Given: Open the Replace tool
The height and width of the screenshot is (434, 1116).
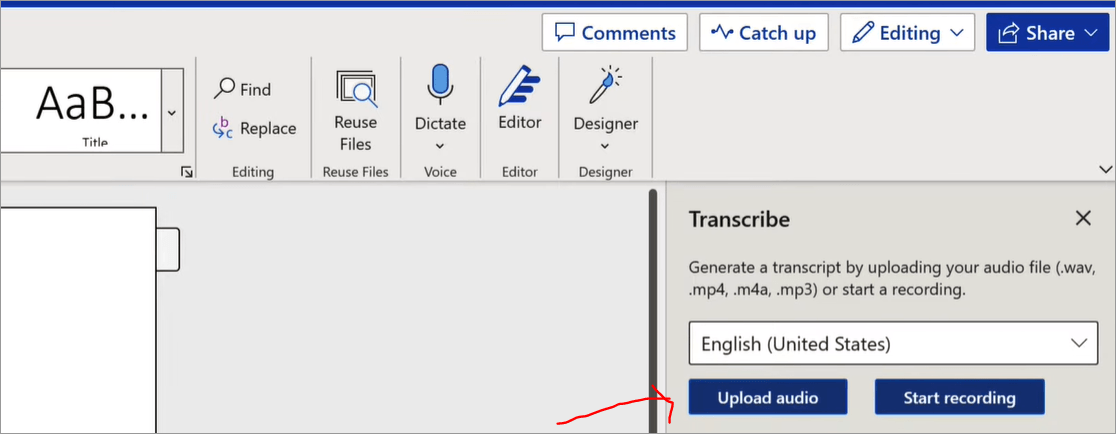Looking at the screenshot, I should coord(254,128).
